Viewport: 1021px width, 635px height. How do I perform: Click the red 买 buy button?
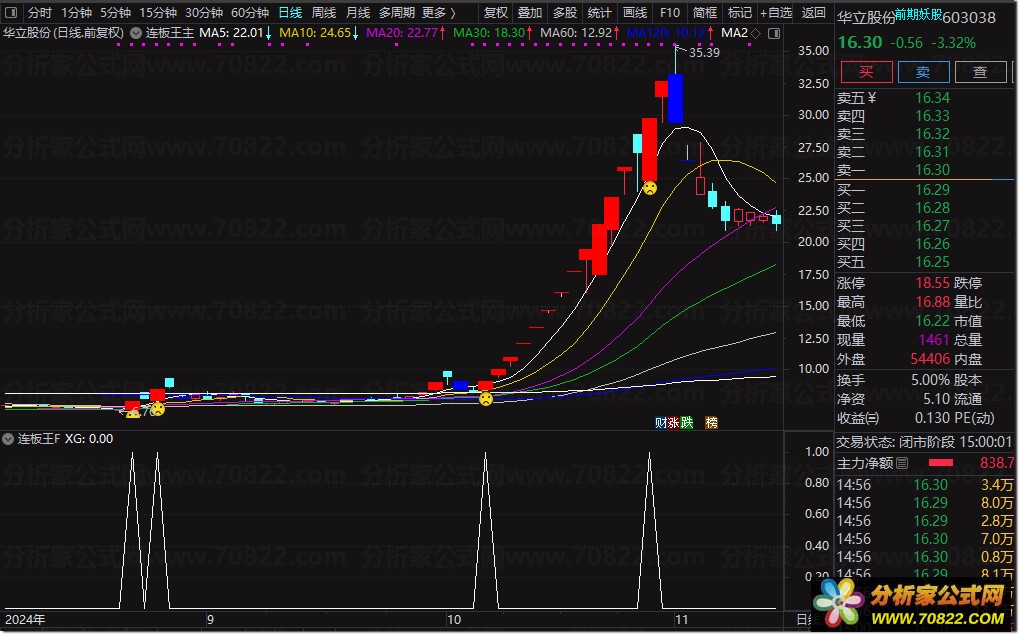(x=867, y=72)
